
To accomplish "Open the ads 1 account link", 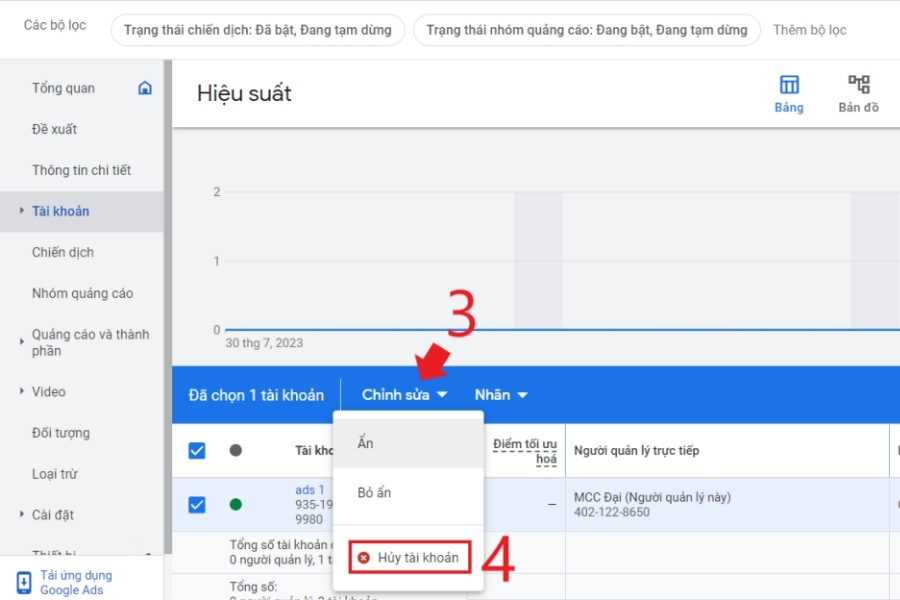I will (309, 490).
